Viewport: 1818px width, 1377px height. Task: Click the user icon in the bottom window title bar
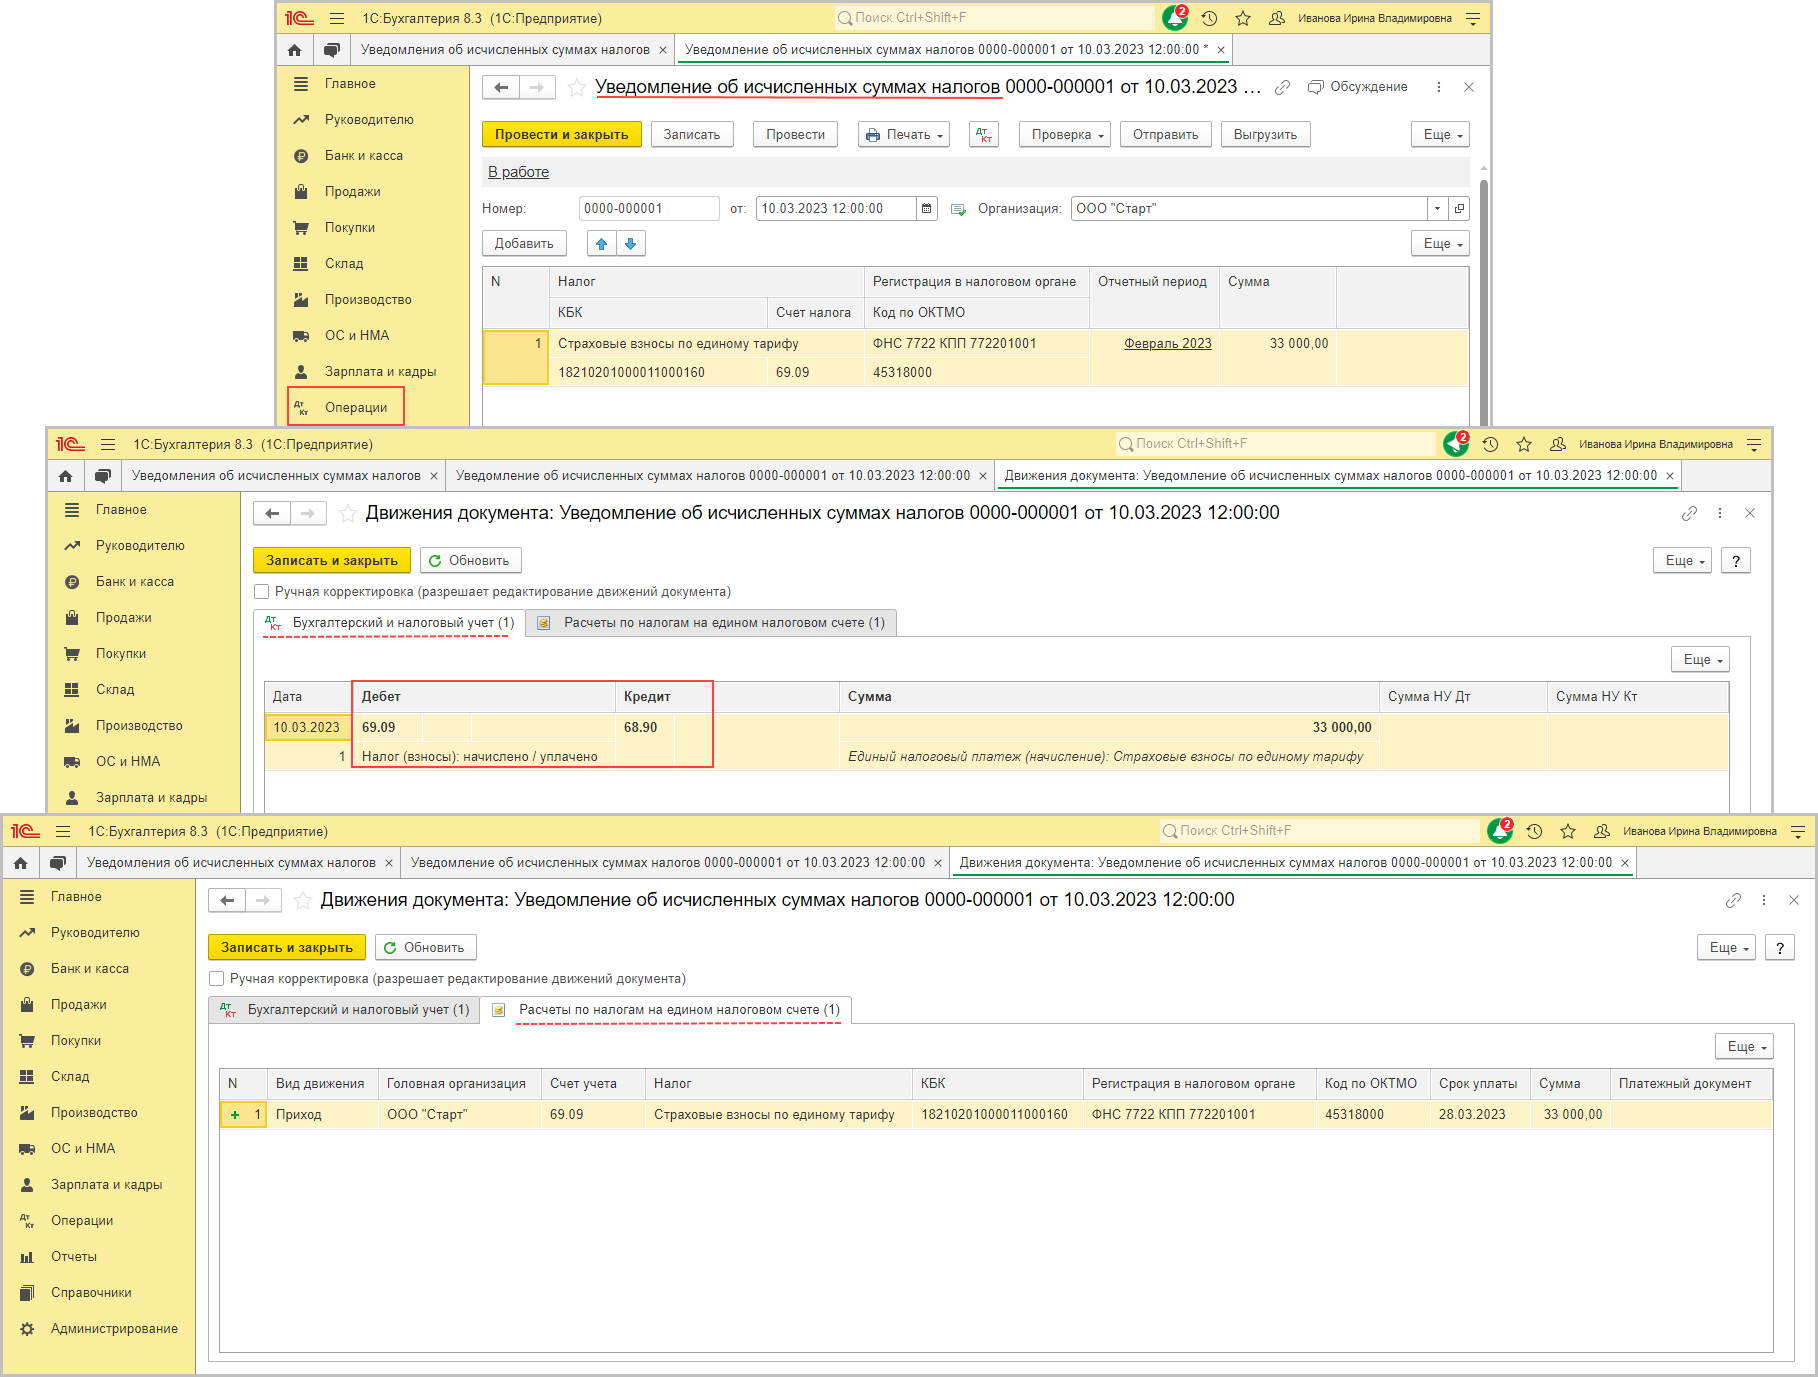[x=1602, y=831]
